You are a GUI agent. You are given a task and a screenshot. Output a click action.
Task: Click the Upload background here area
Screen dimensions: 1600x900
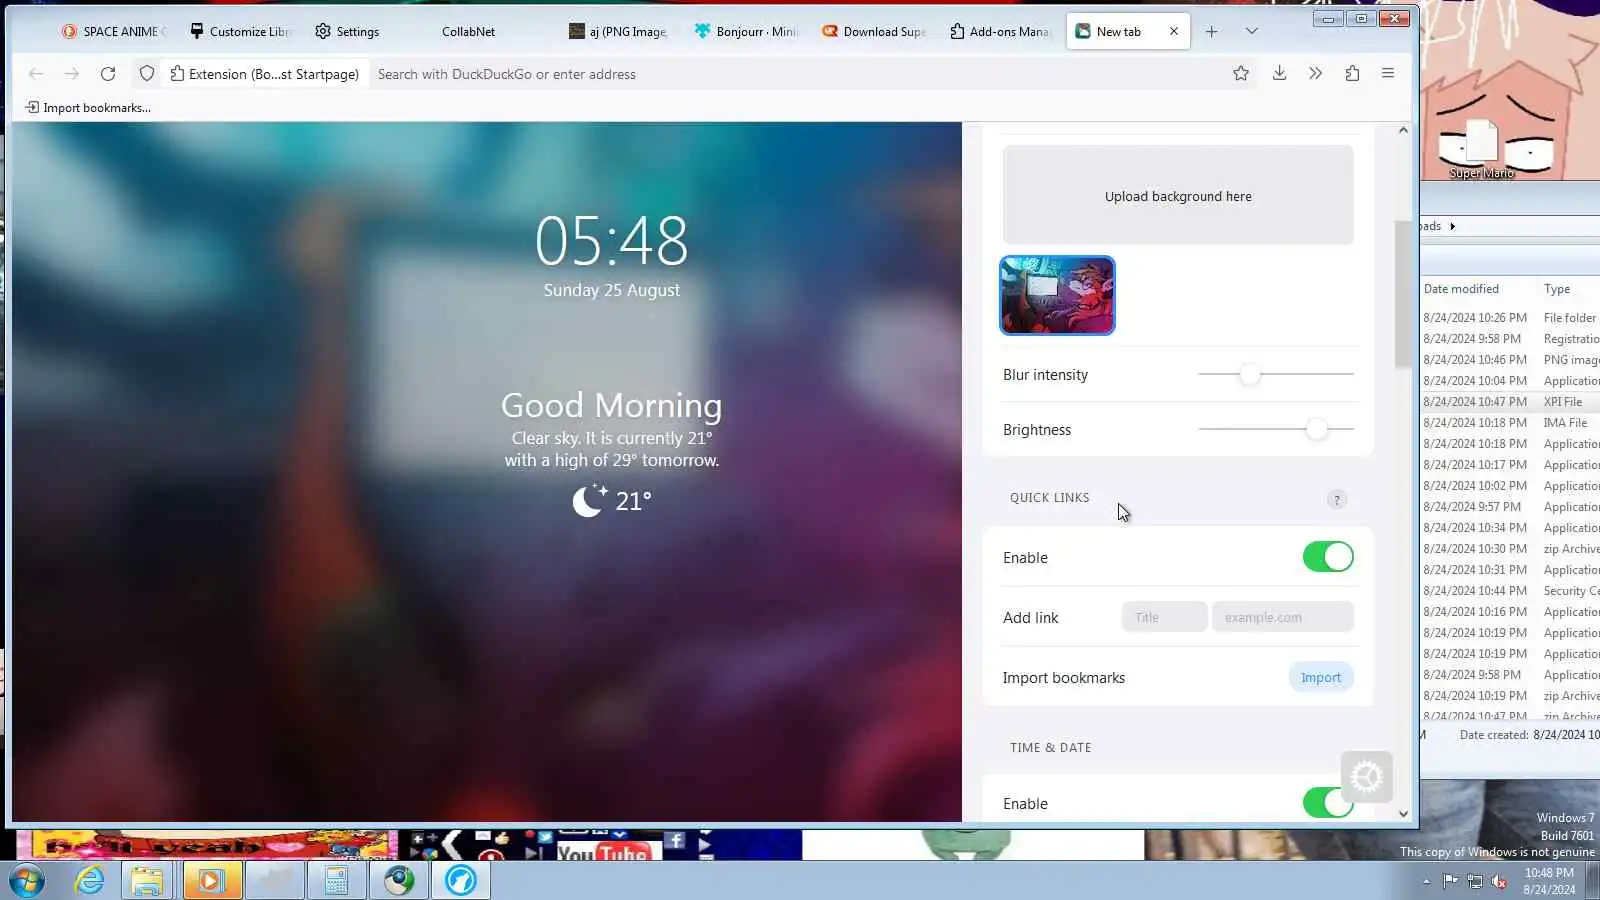click(x=1178, y=196)
